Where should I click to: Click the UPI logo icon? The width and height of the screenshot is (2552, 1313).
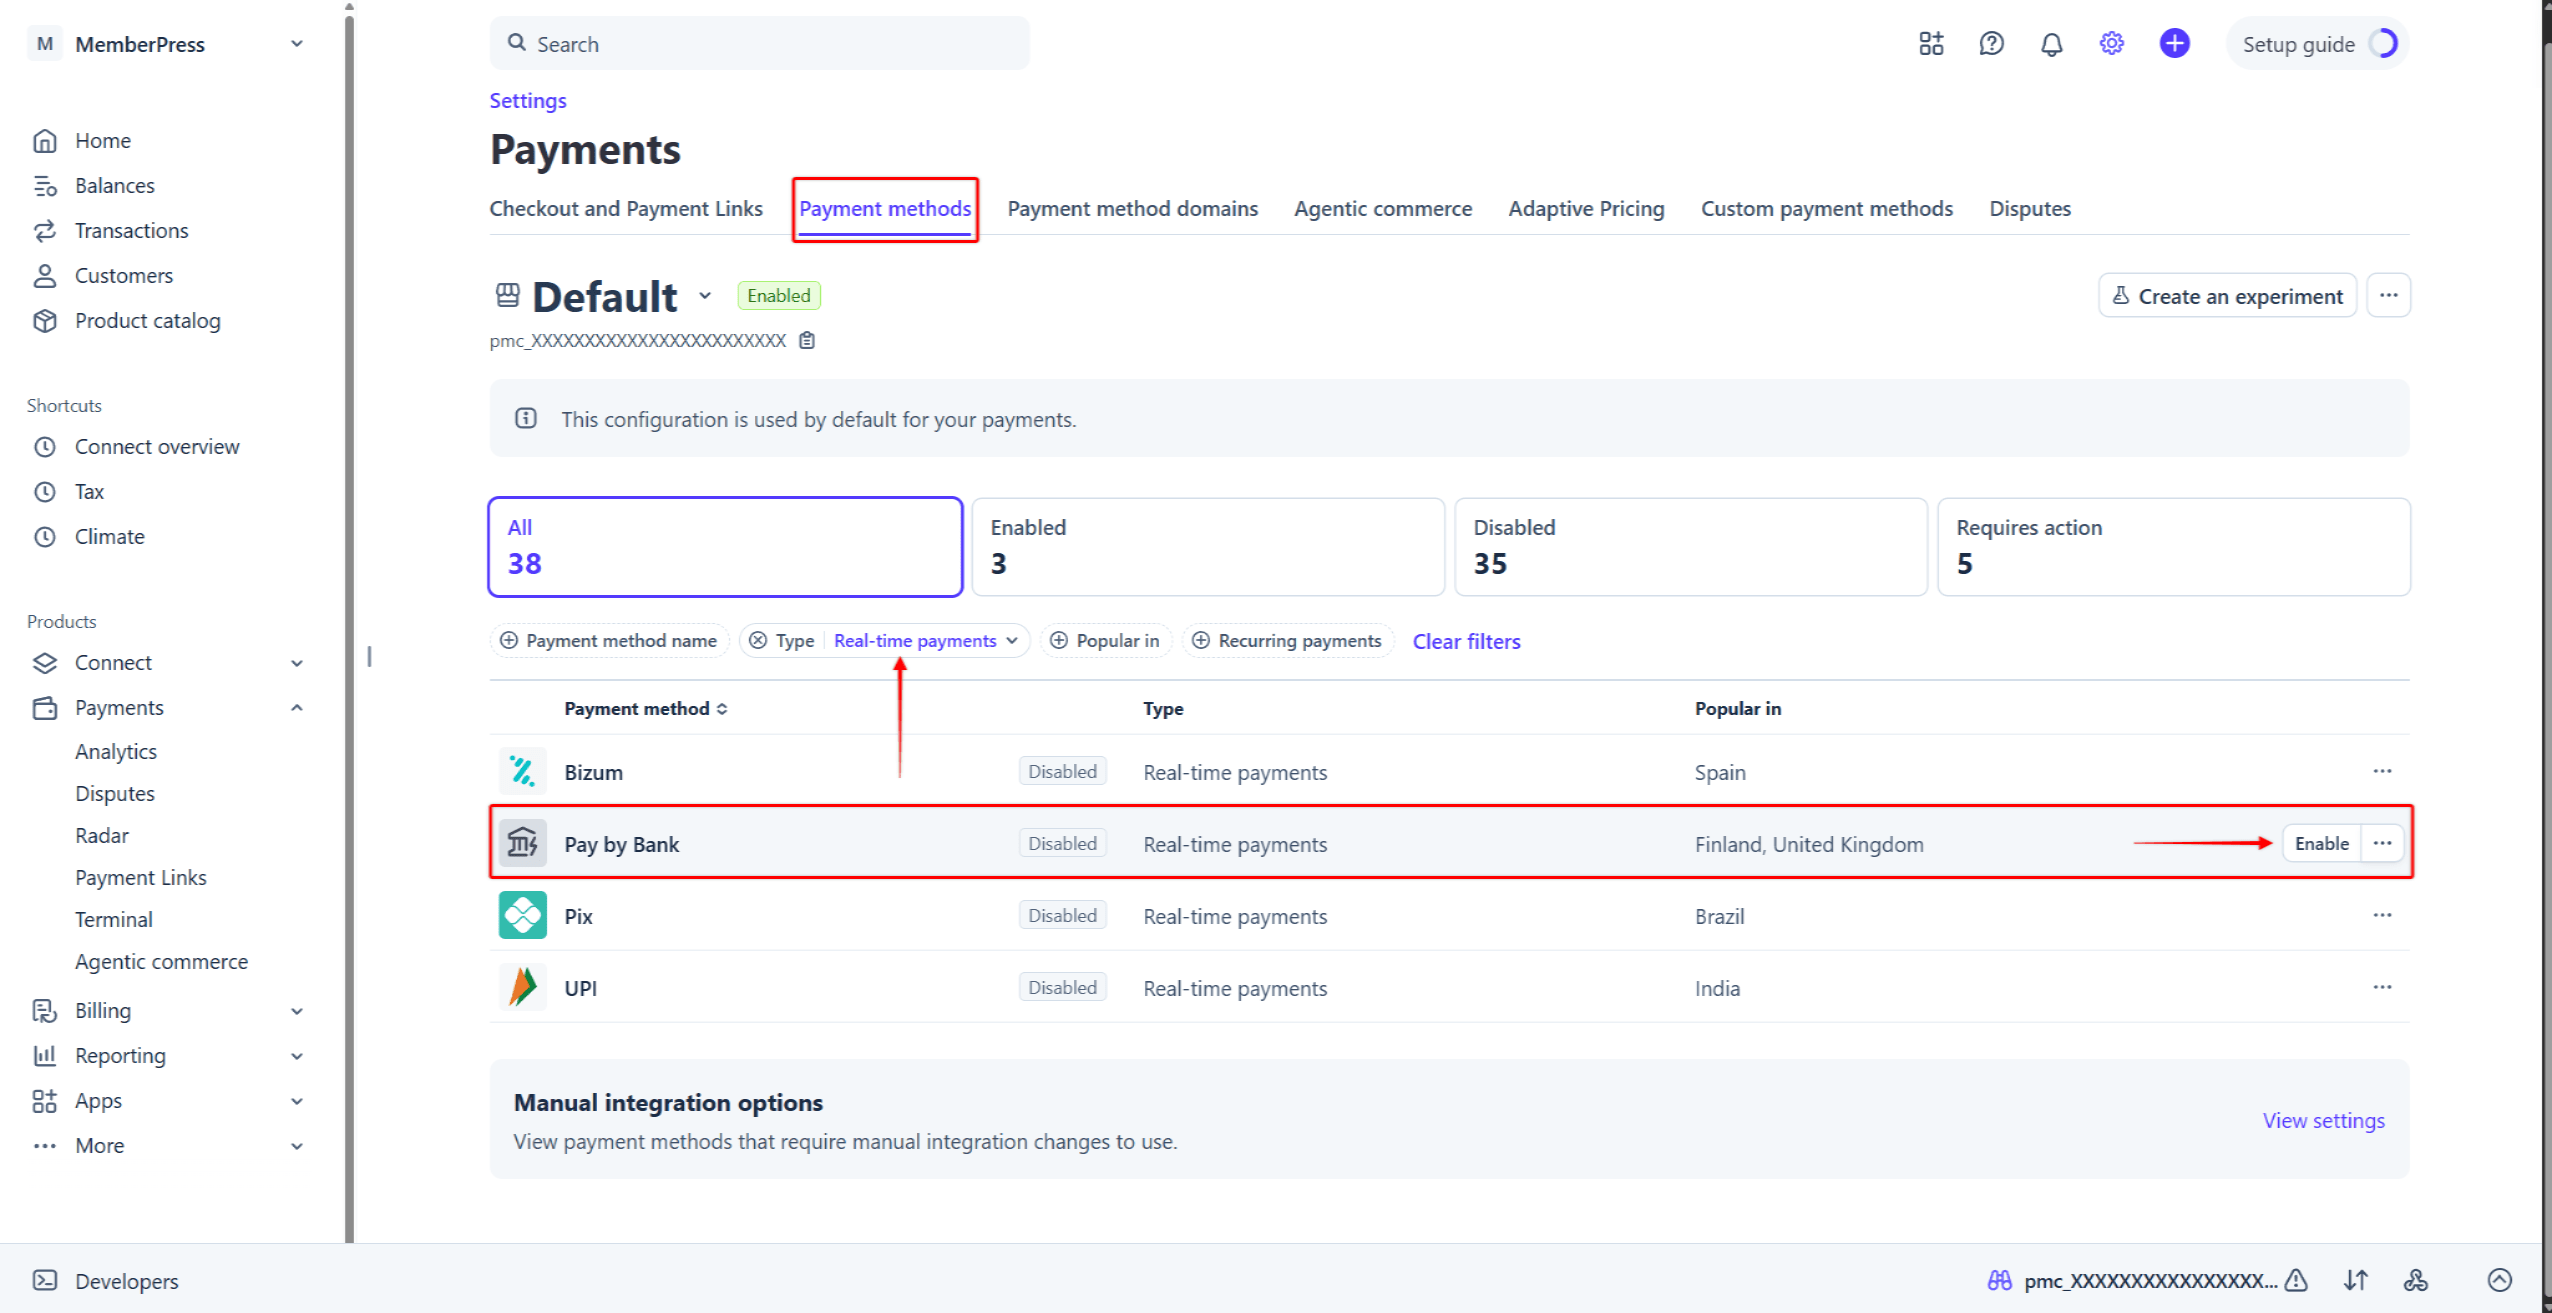coord(522,988)
